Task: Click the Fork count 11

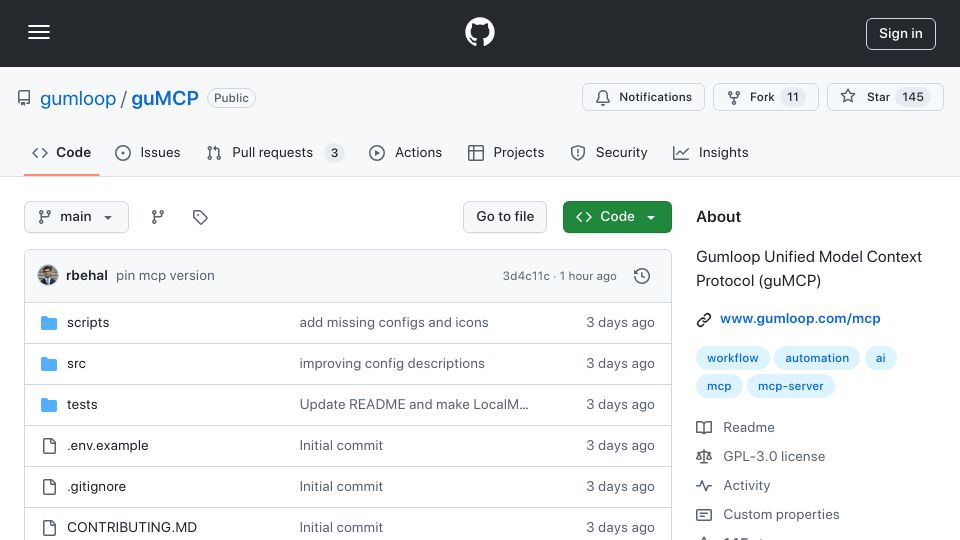Action: tap(793, 97)
